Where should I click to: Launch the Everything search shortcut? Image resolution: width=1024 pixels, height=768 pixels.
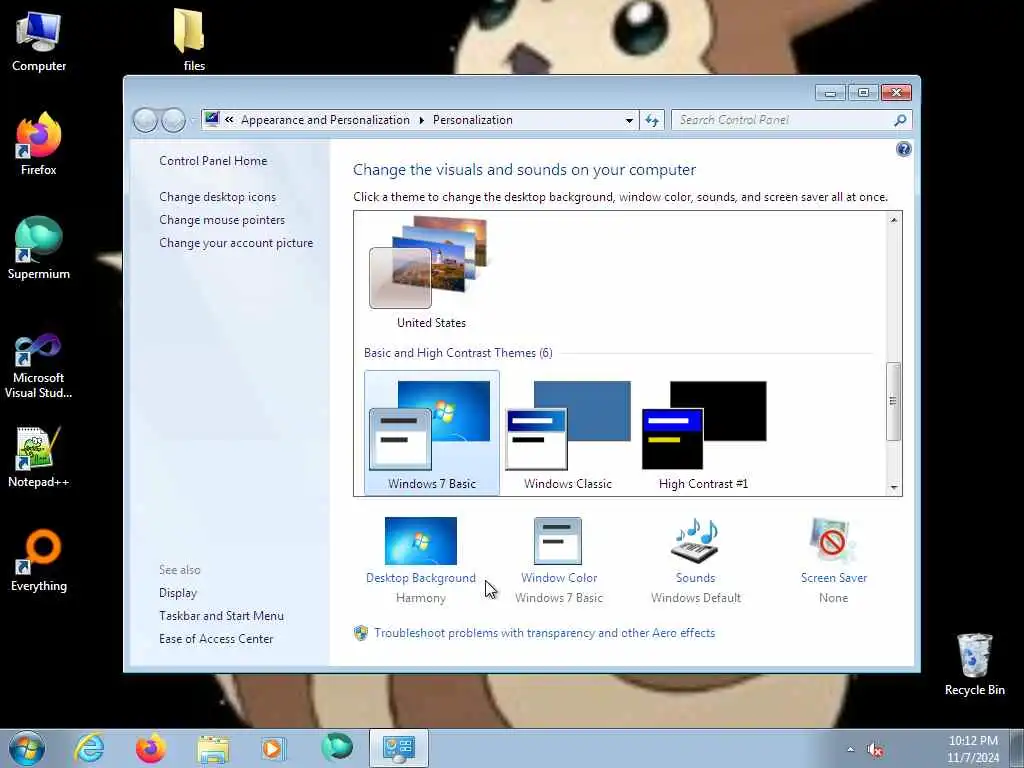39,560
